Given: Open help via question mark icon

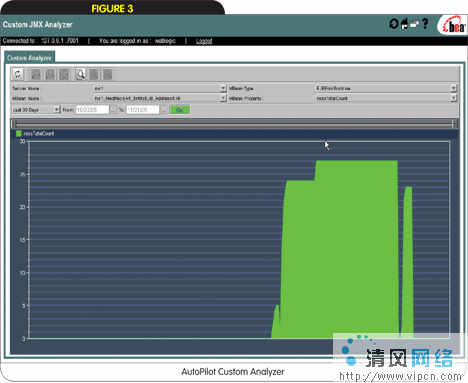Looking at the screenshot, I should click(425, 24).
